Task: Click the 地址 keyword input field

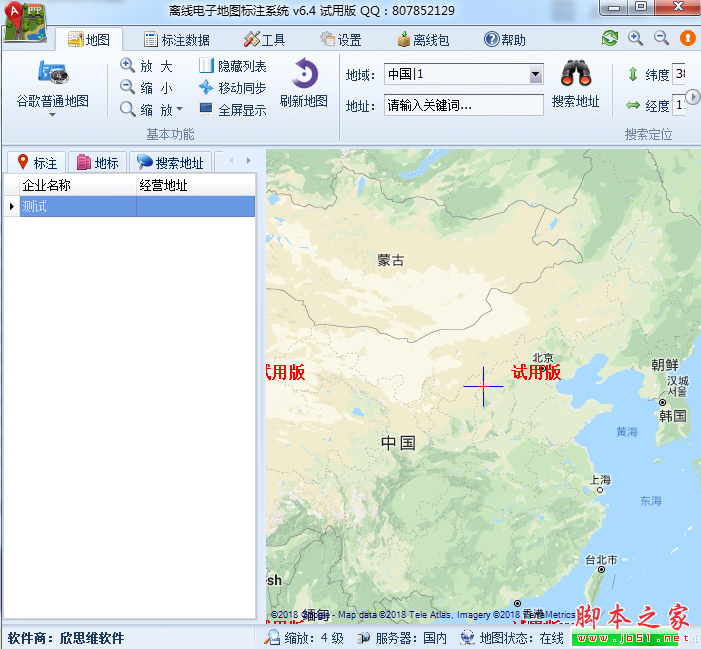Action: point(464,105)
